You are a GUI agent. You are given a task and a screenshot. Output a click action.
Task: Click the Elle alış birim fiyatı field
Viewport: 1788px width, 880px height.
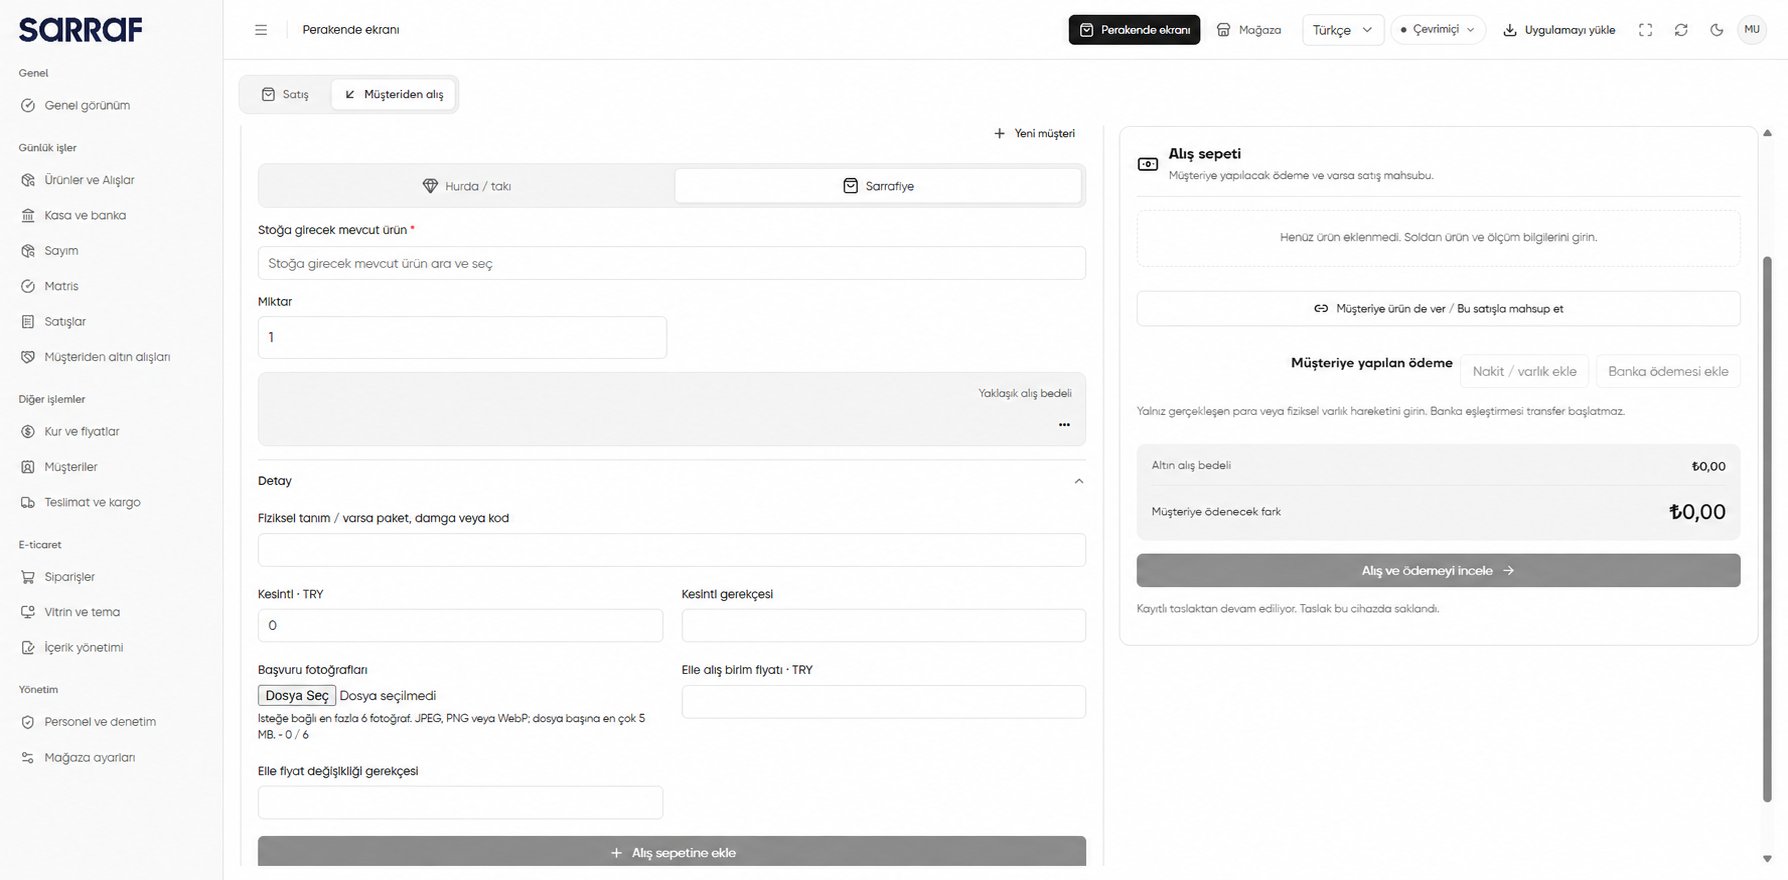884,702
